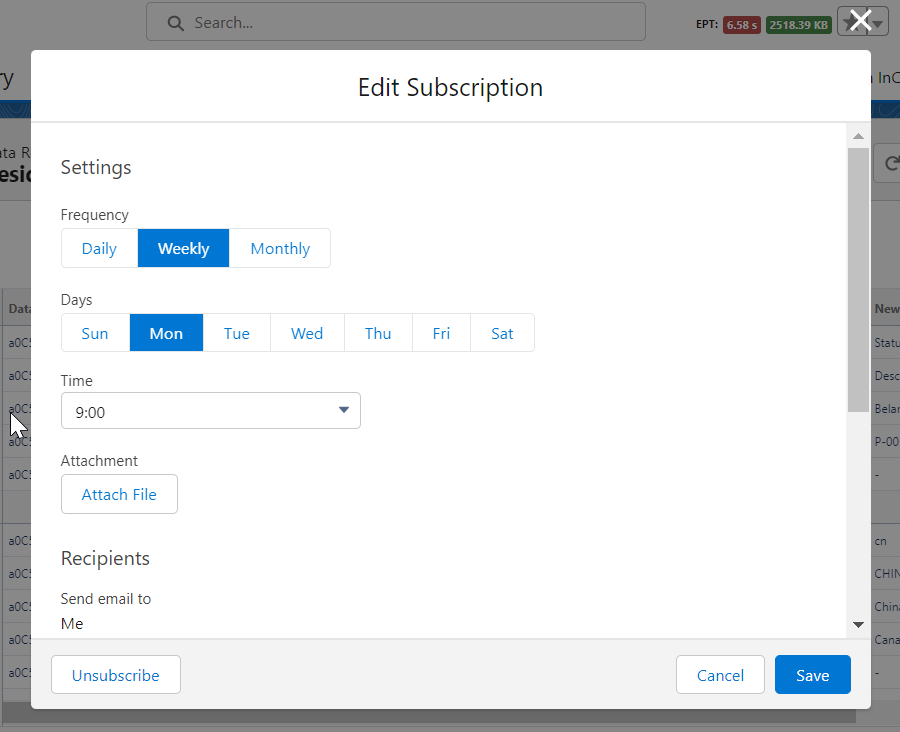This screenshot has width=900, height=732.
Task: Click the dialog scrollbar down arrow
Action: point(858,624)
